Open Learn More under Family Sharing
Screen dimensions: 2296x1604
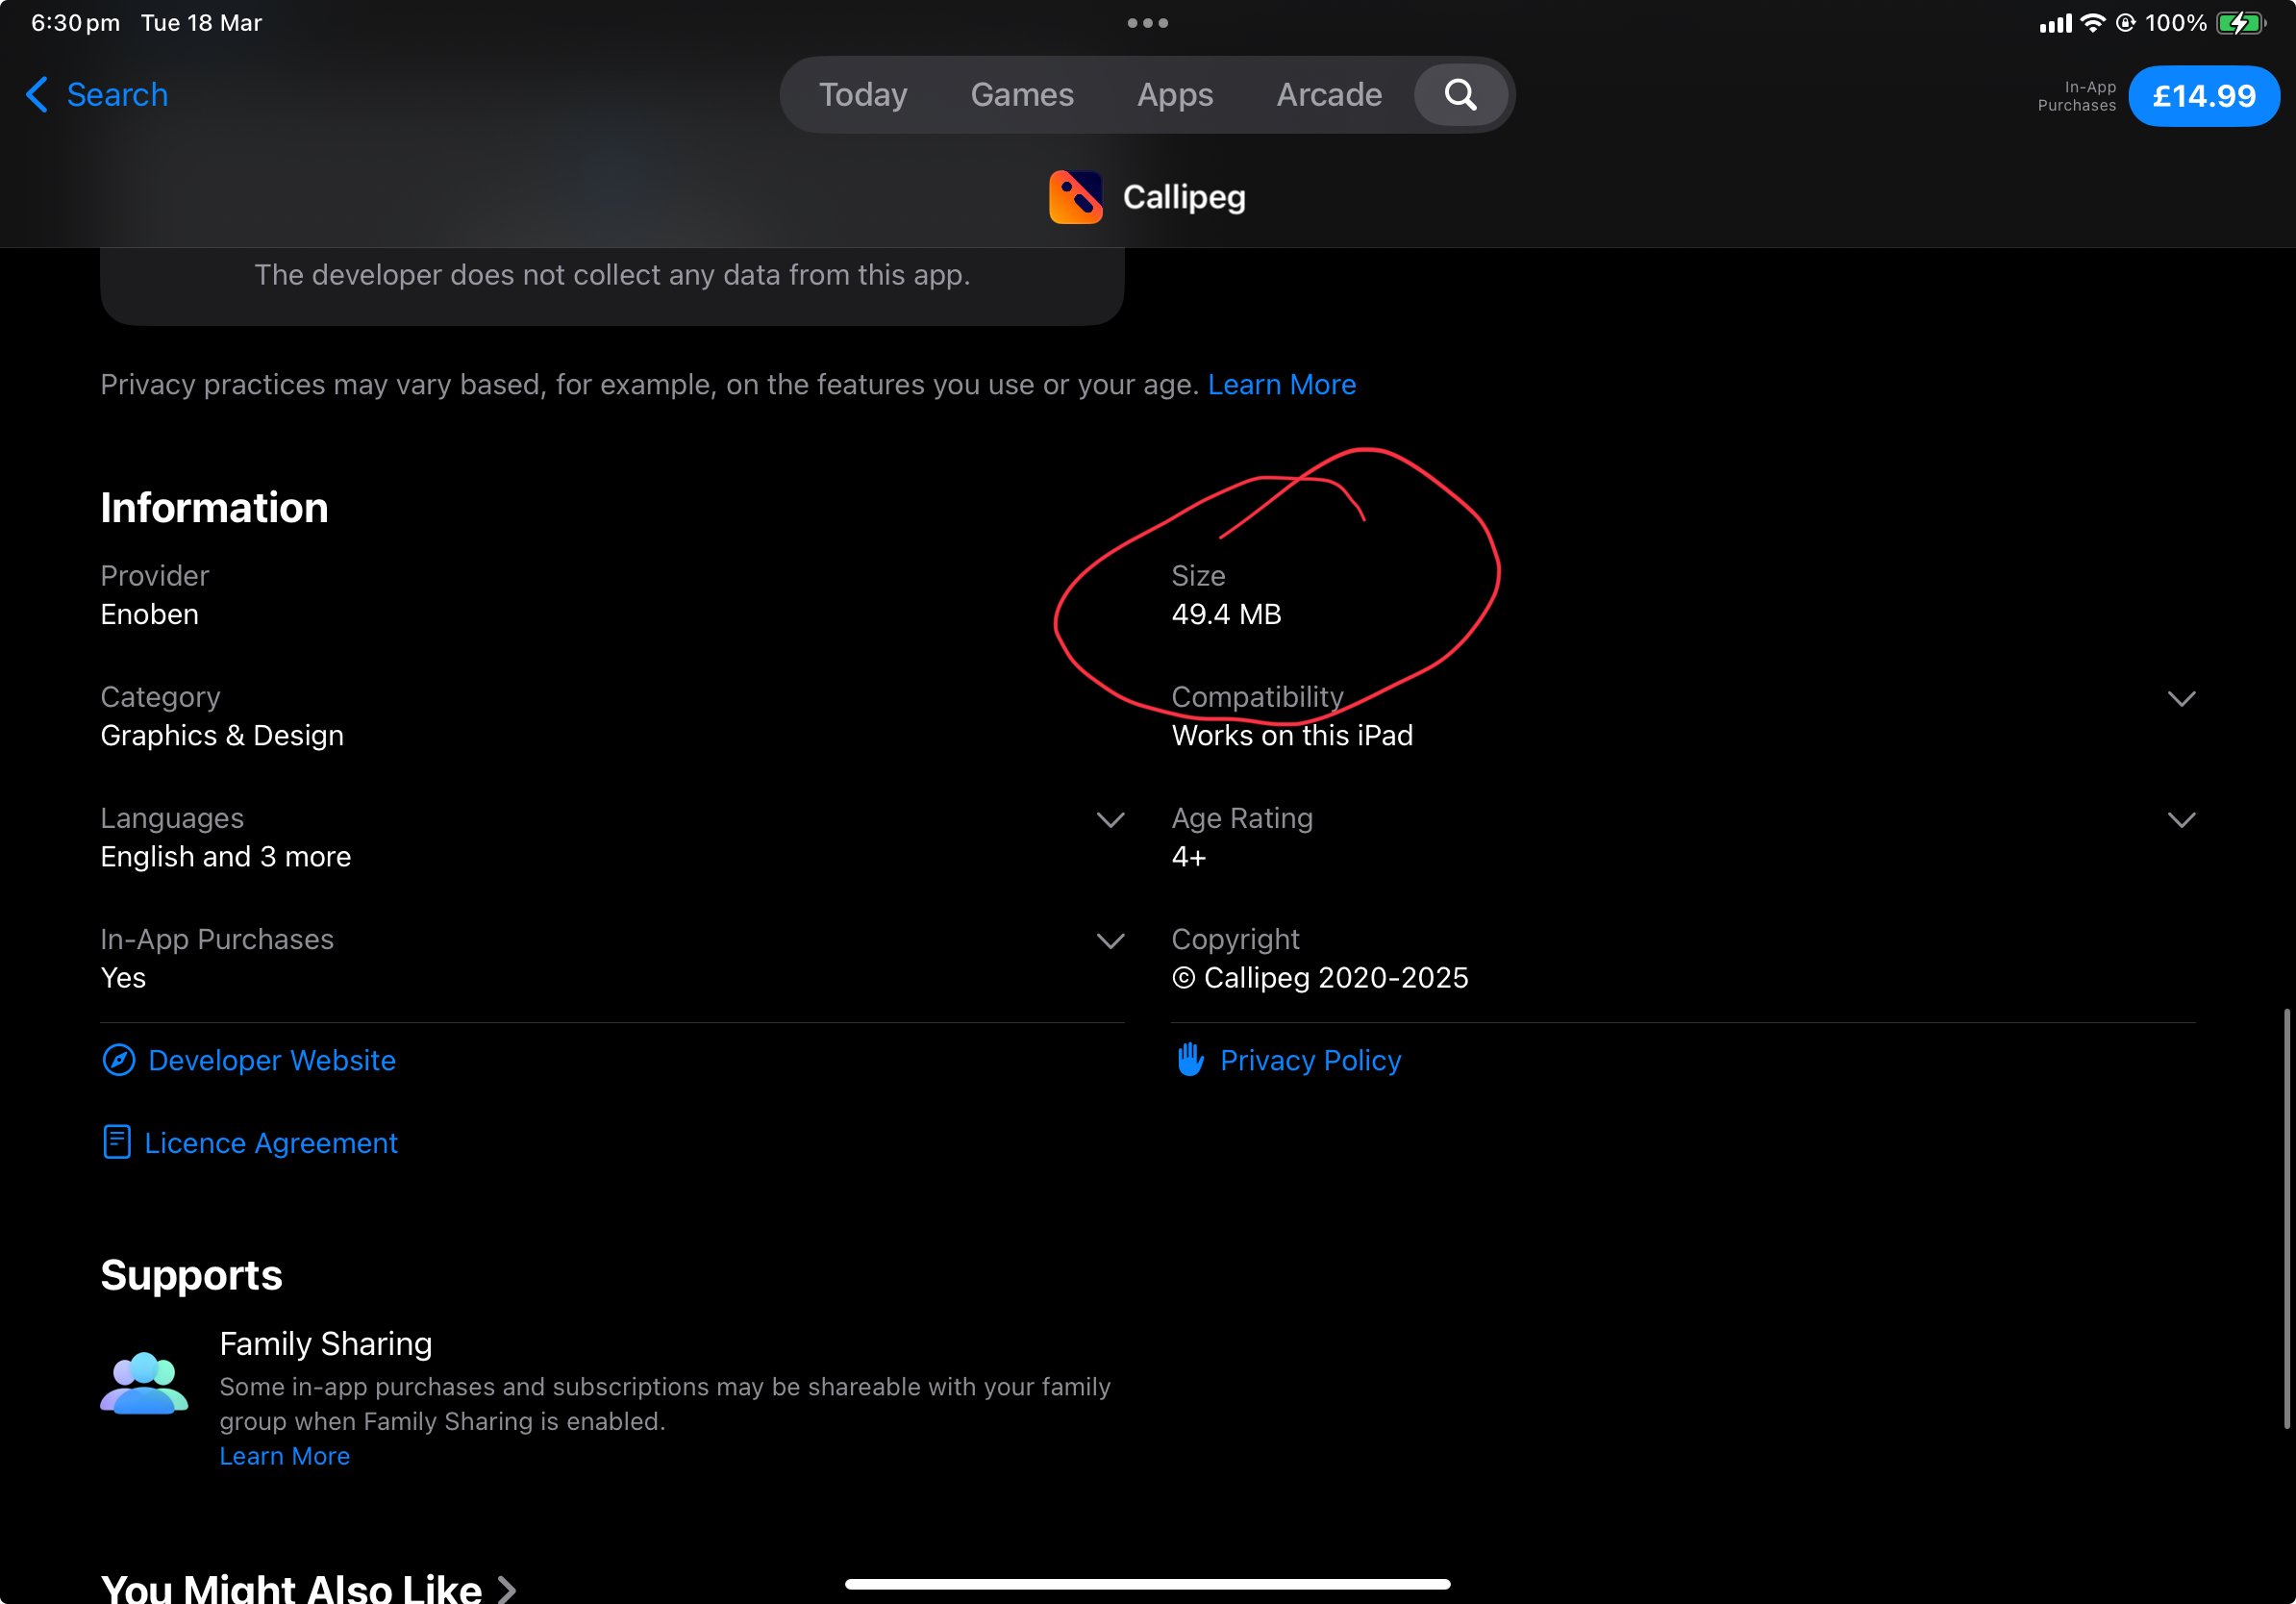pos(285,1456)
